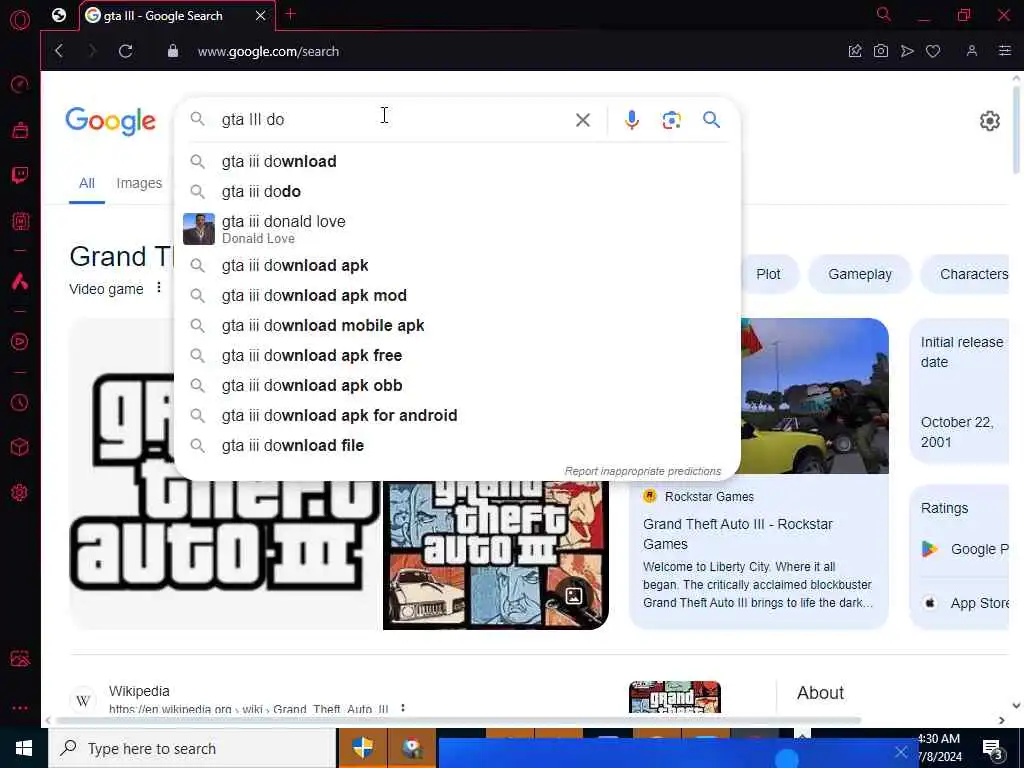1024x768 pixels.
Task: Open GX Control speedometer in the sidebar
Action: [20, 84]
